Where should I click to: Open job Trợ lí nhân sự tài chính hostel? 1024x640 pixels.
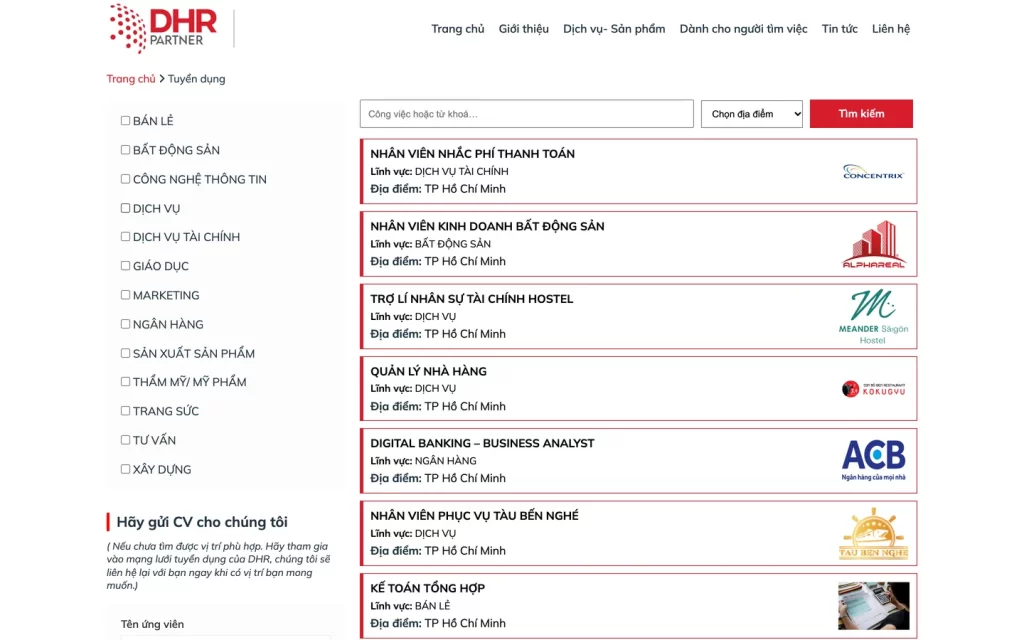pos(472,298)
